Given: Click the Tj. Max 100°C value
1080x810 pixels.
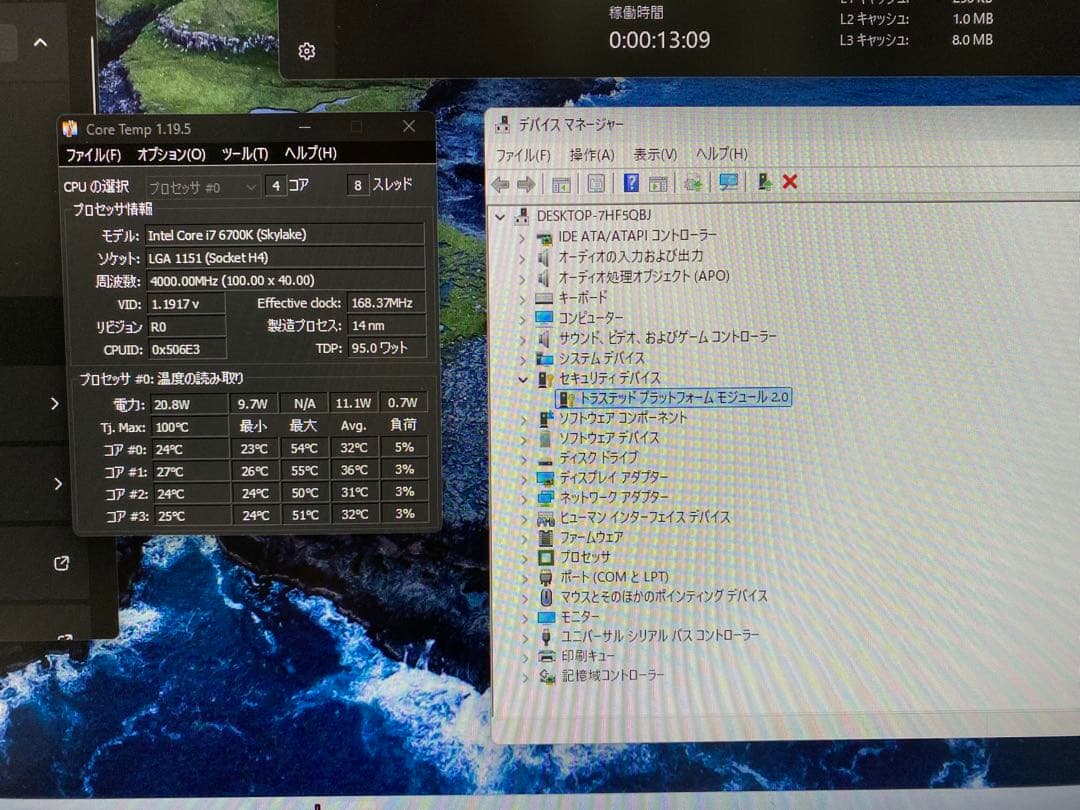Looking at the screenshot, I should pyautogui.click(x=190, y=428).
